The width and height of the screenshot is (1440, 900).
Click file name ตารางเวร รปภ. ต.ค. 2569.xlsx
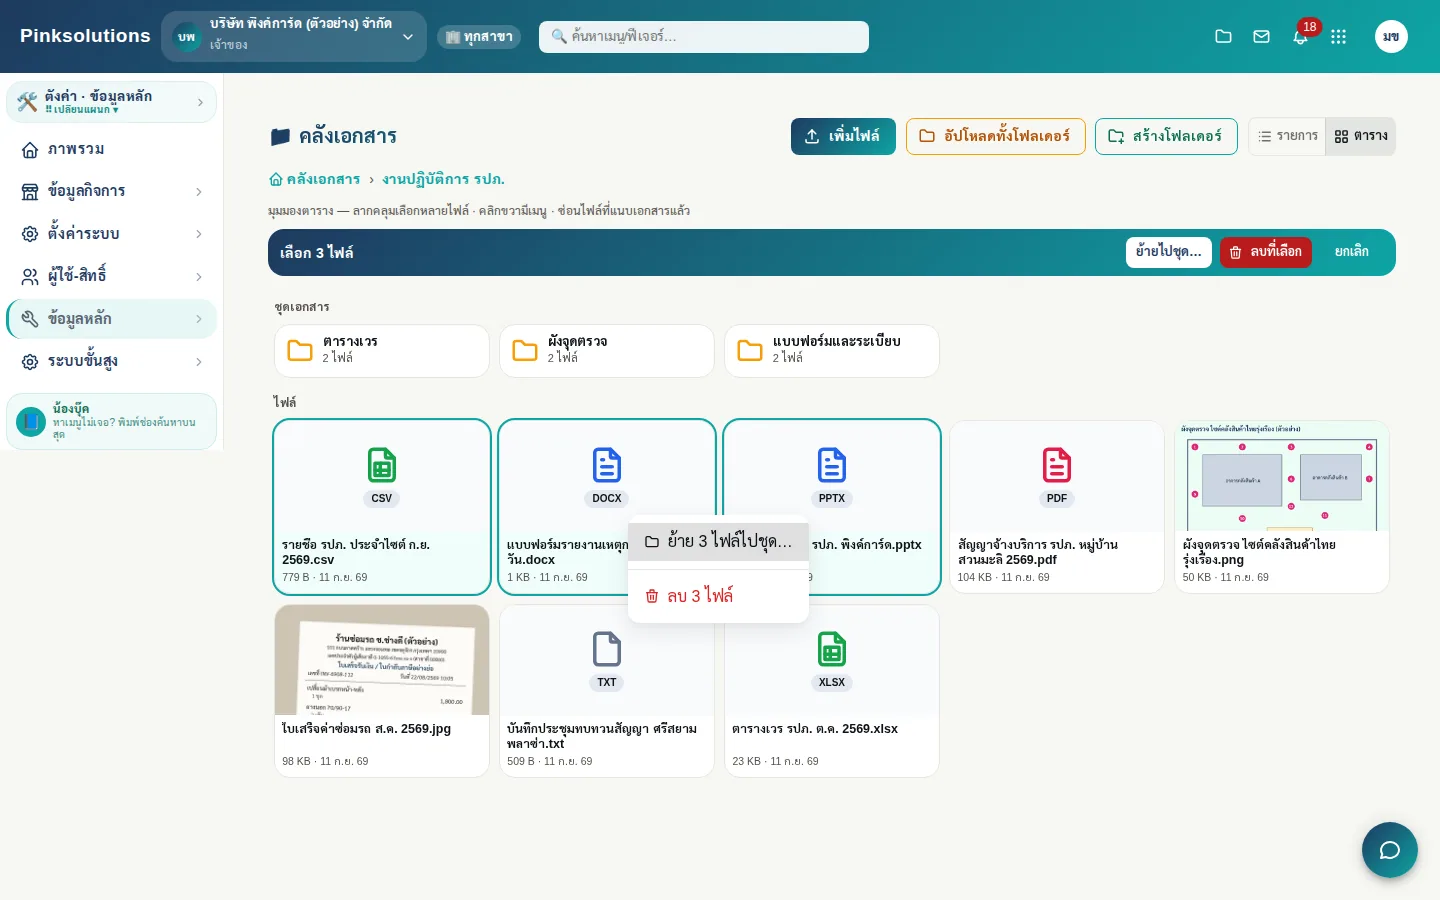tap(815, 729)
